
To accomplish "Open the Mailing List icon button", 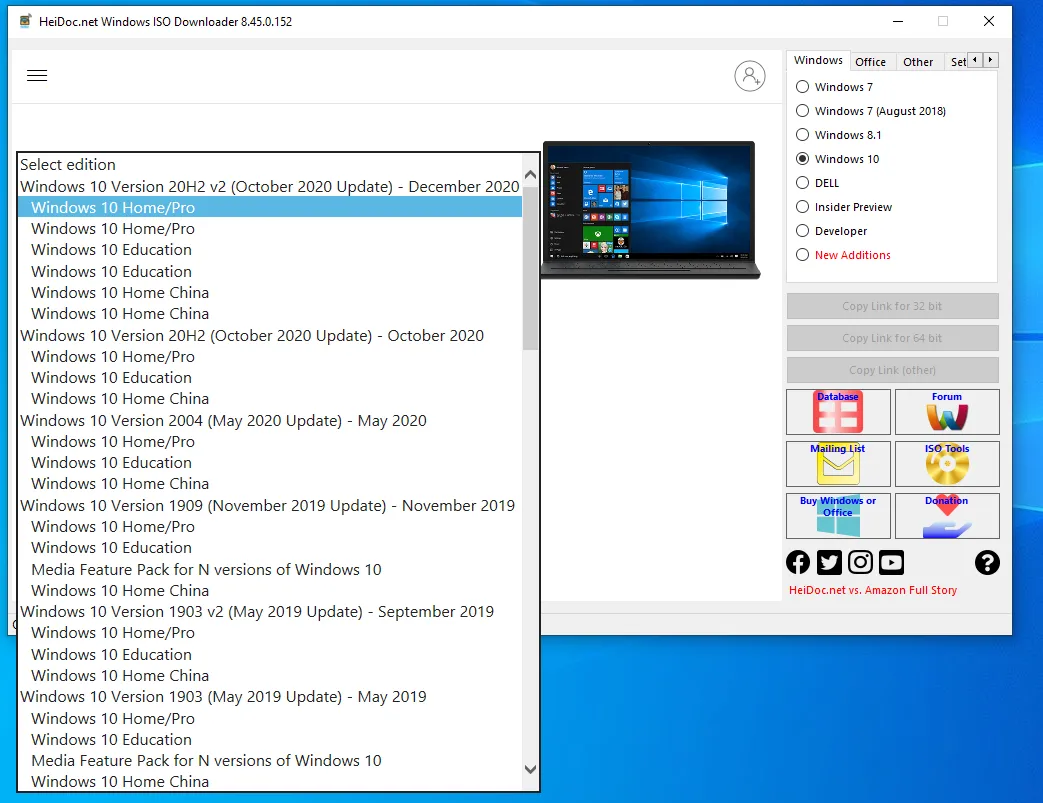I will coord(838,464).
